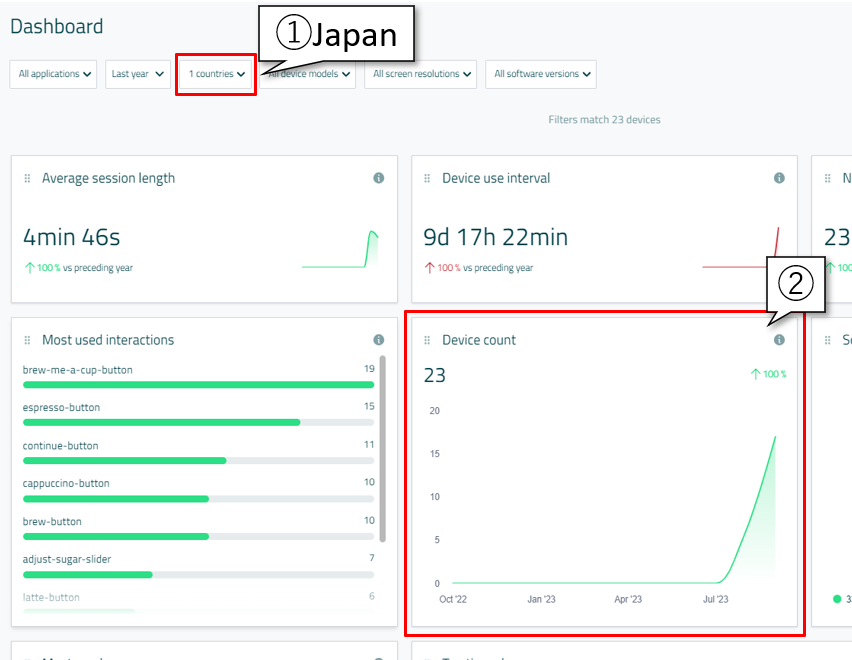Grab drag handle of Device use interval card
Viewport: 852px width, 660px height.
(428, 178)
